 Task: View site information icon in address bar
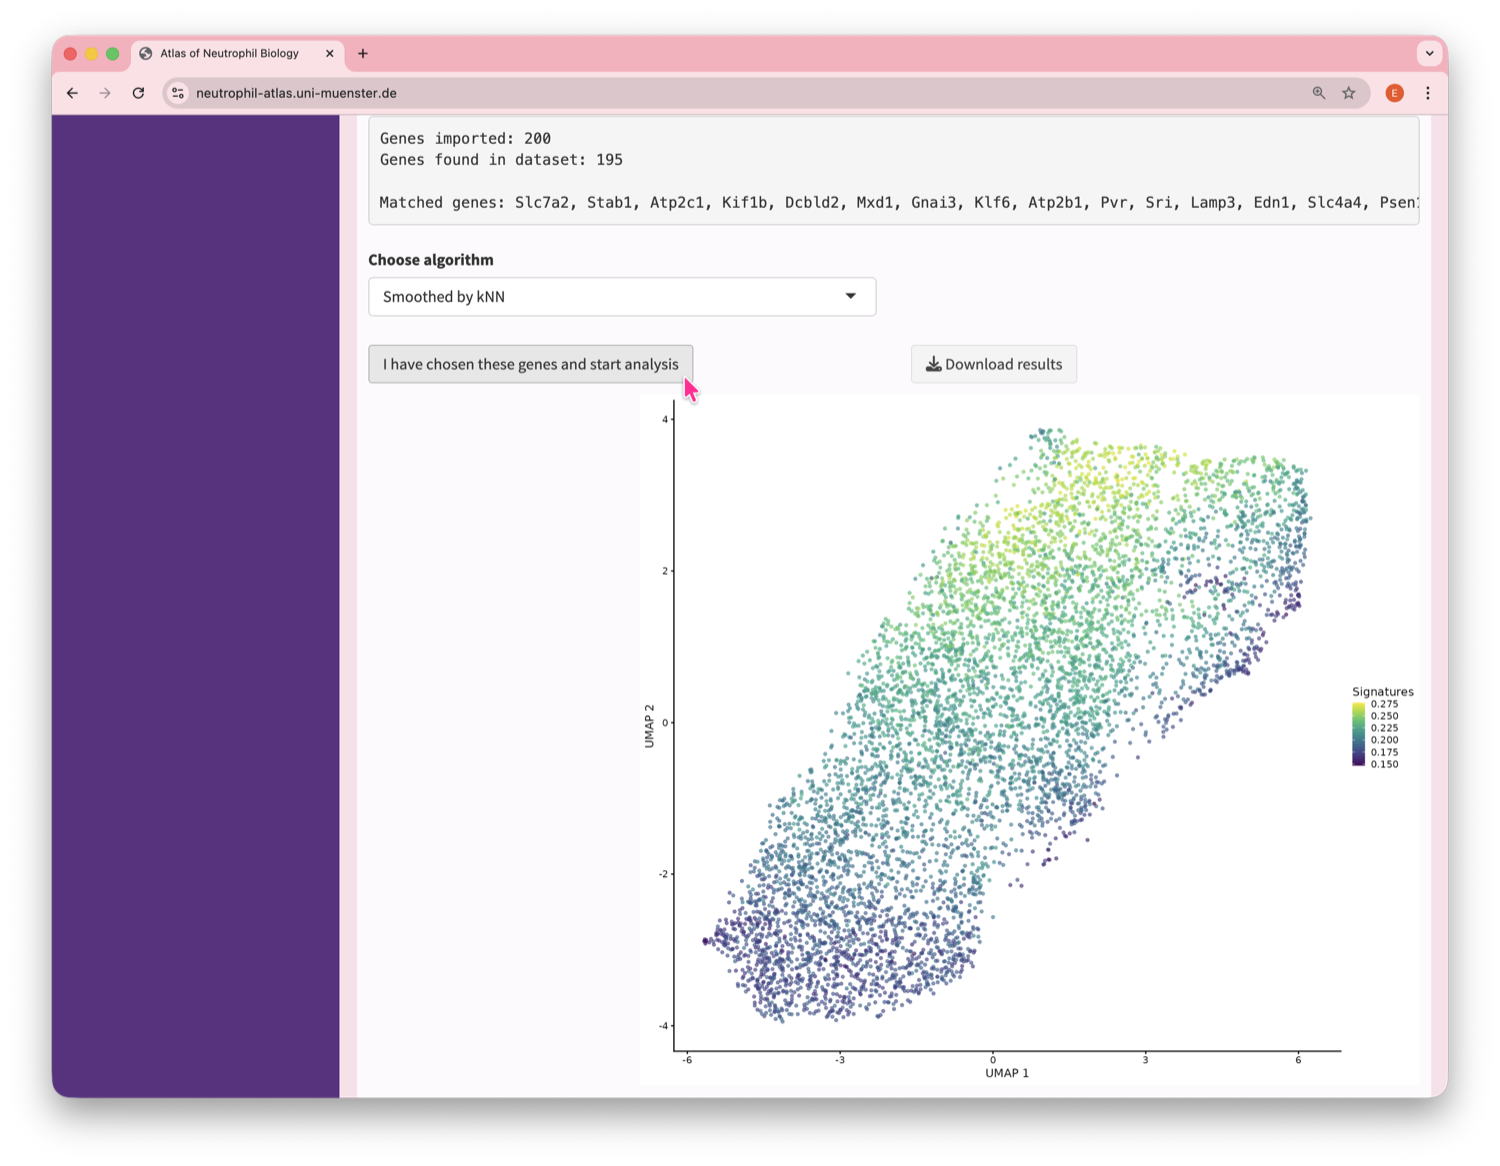[178, 93]
